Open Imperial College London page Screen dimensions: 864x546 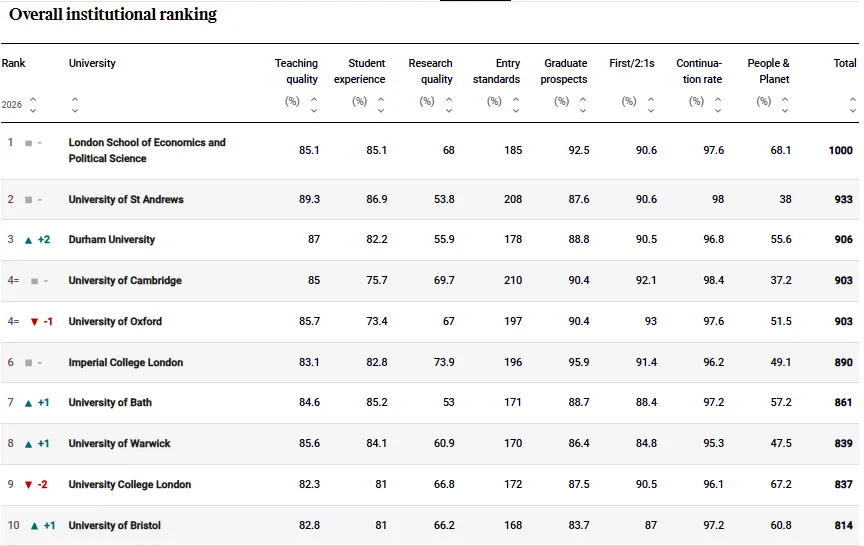pyautogui.click(x=126, y=363)
